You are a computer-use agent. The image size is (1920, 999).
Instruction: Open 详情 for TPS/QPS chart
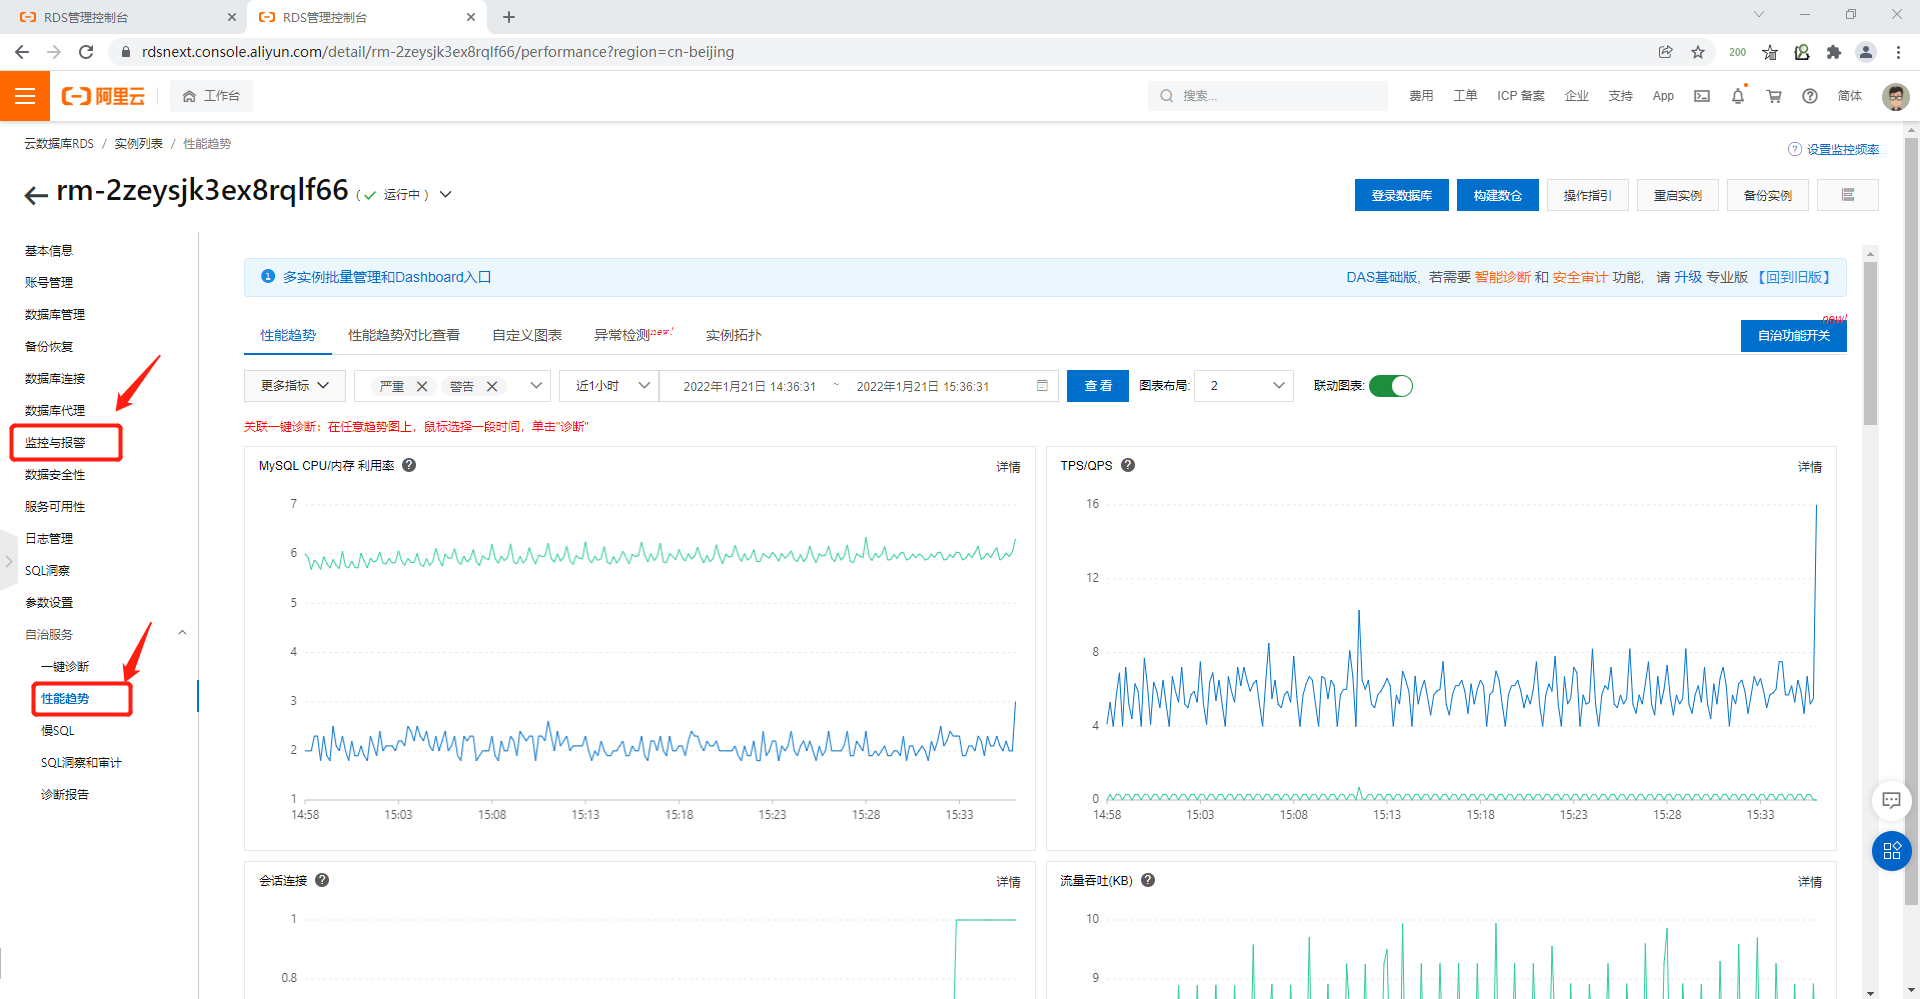point(1810,467)
